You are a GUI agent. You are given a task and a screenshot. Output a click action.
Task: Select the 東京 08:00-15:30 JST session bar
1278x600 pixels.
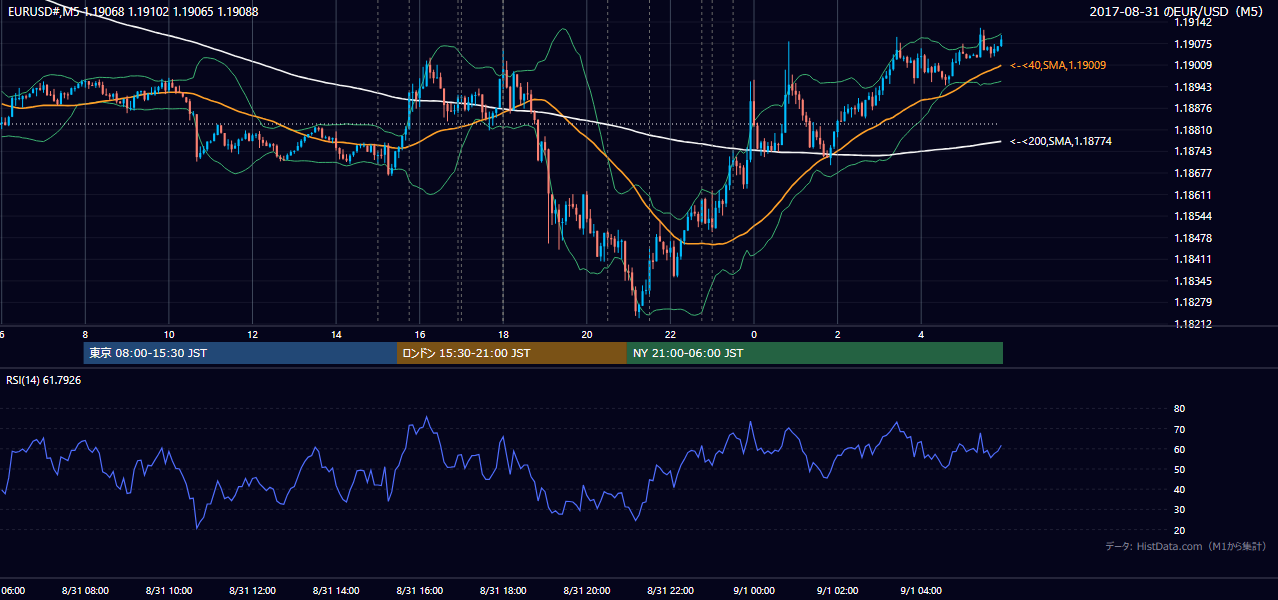[240, 353]
